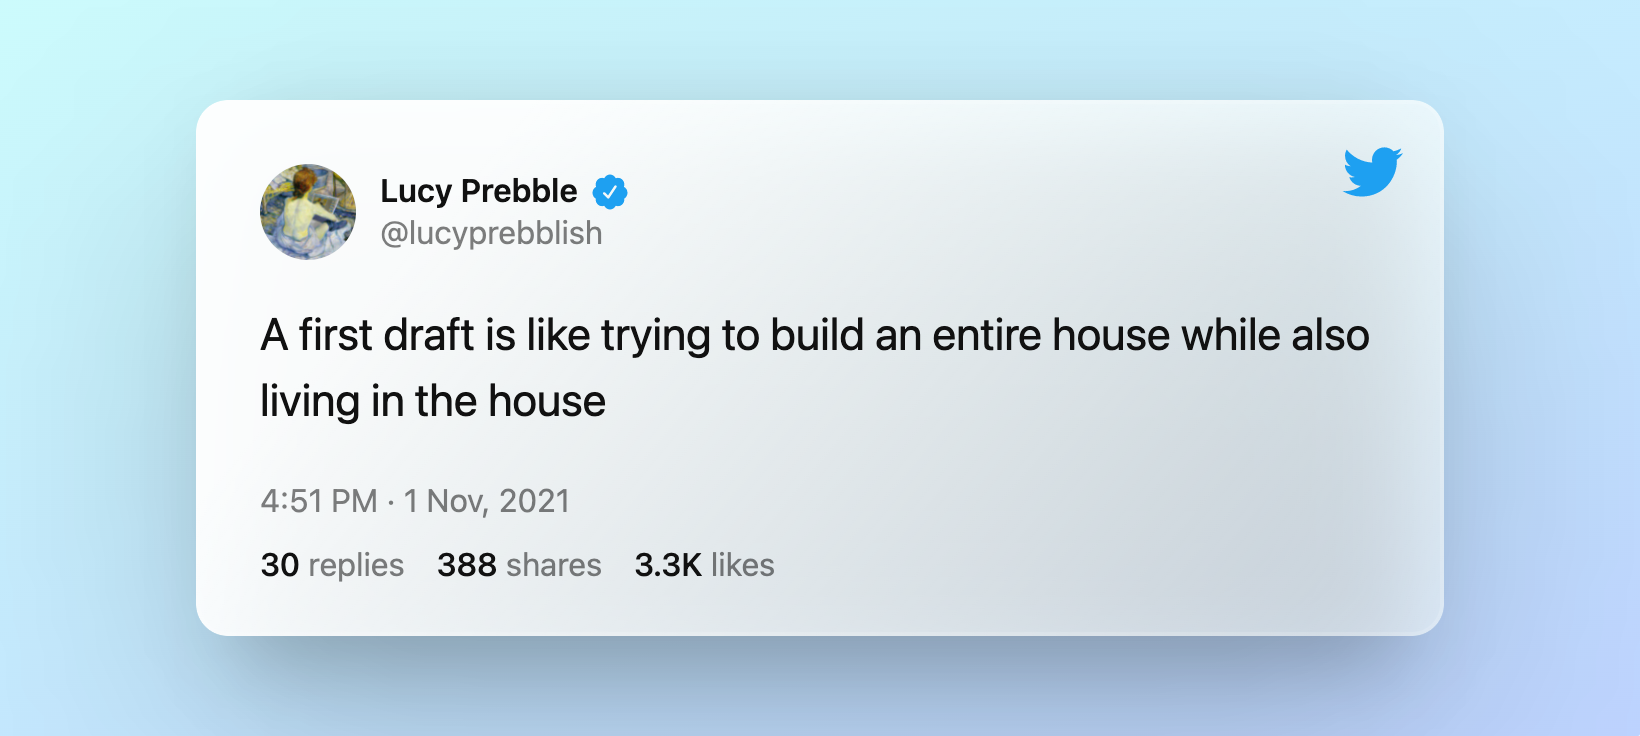Click the tweet's first line of text
This screenshot has height=736, width=1640.
[x=815, y=336]
